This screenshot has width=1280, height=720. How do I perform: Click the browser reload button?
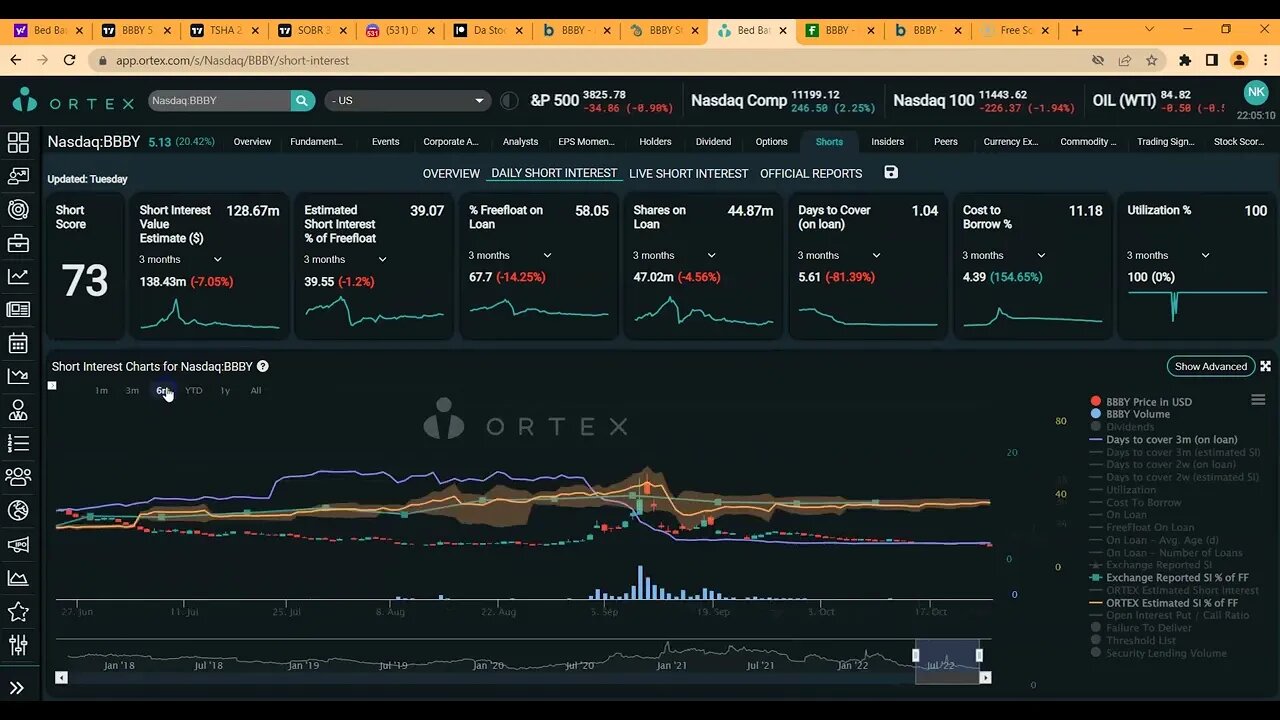[69, 60]
